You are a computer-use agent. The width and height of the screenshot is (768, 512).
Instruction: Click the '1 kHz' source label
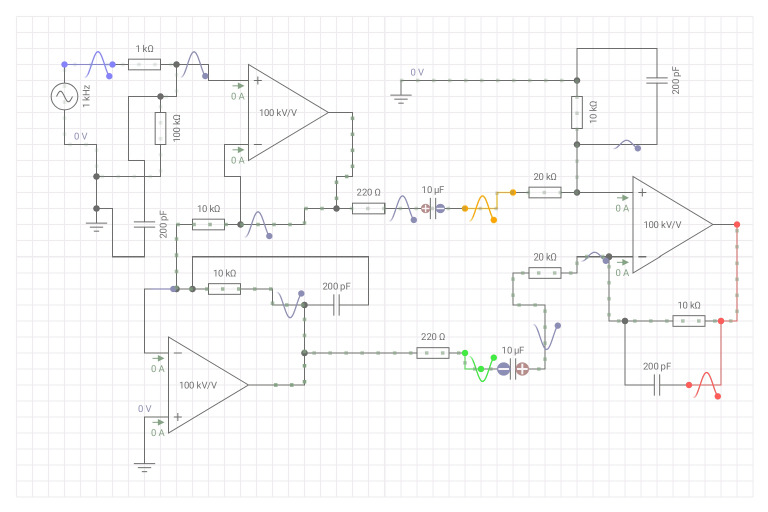coord(86,97)
